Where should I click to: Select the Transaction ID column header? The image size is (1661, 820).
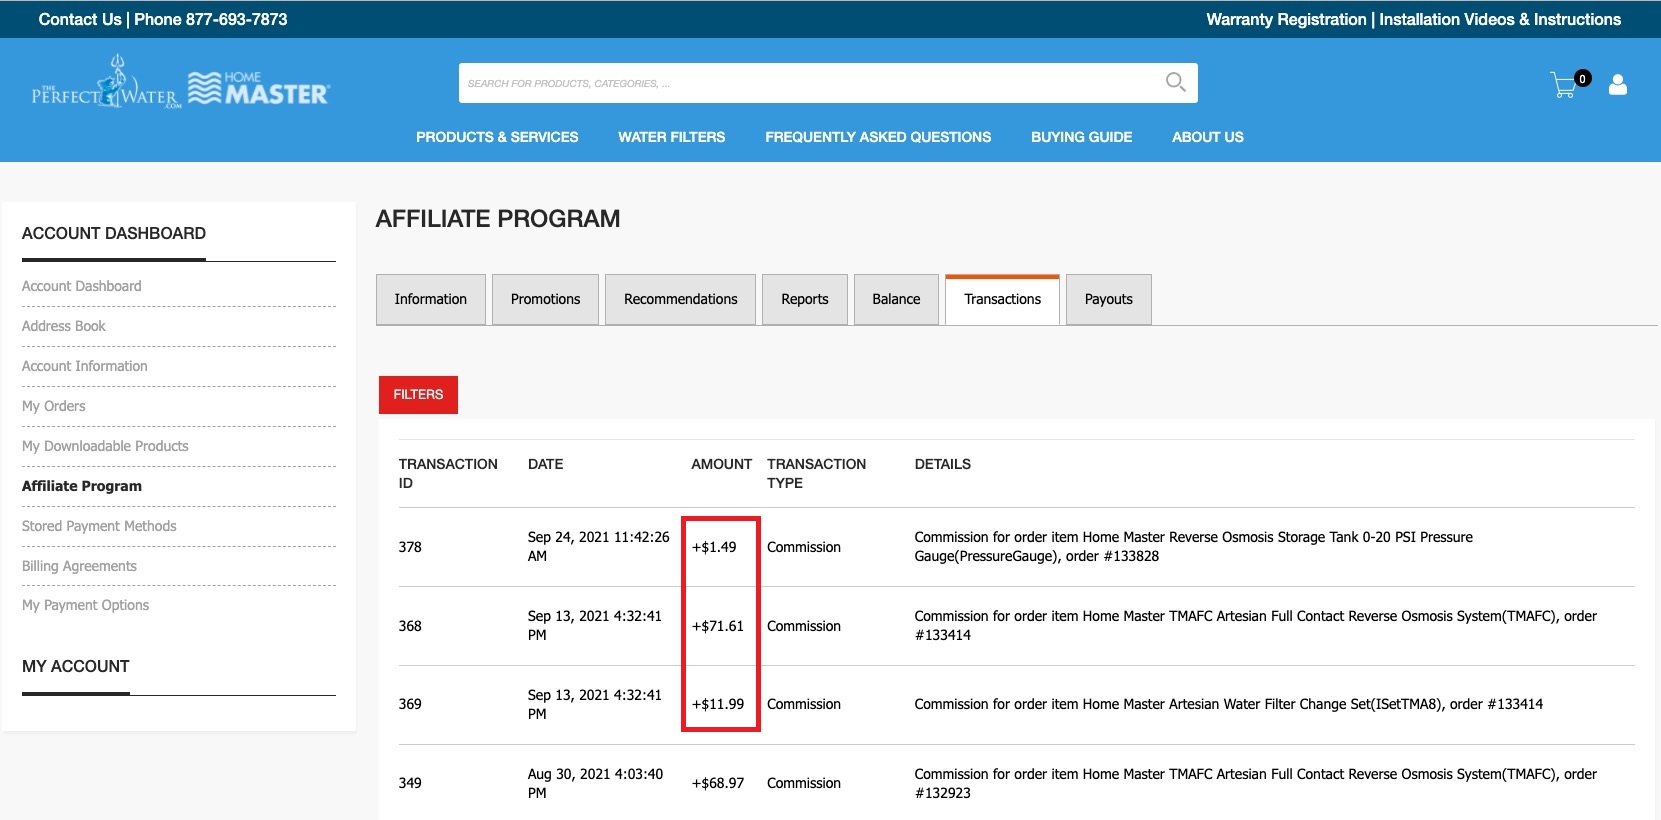point(448,473)
